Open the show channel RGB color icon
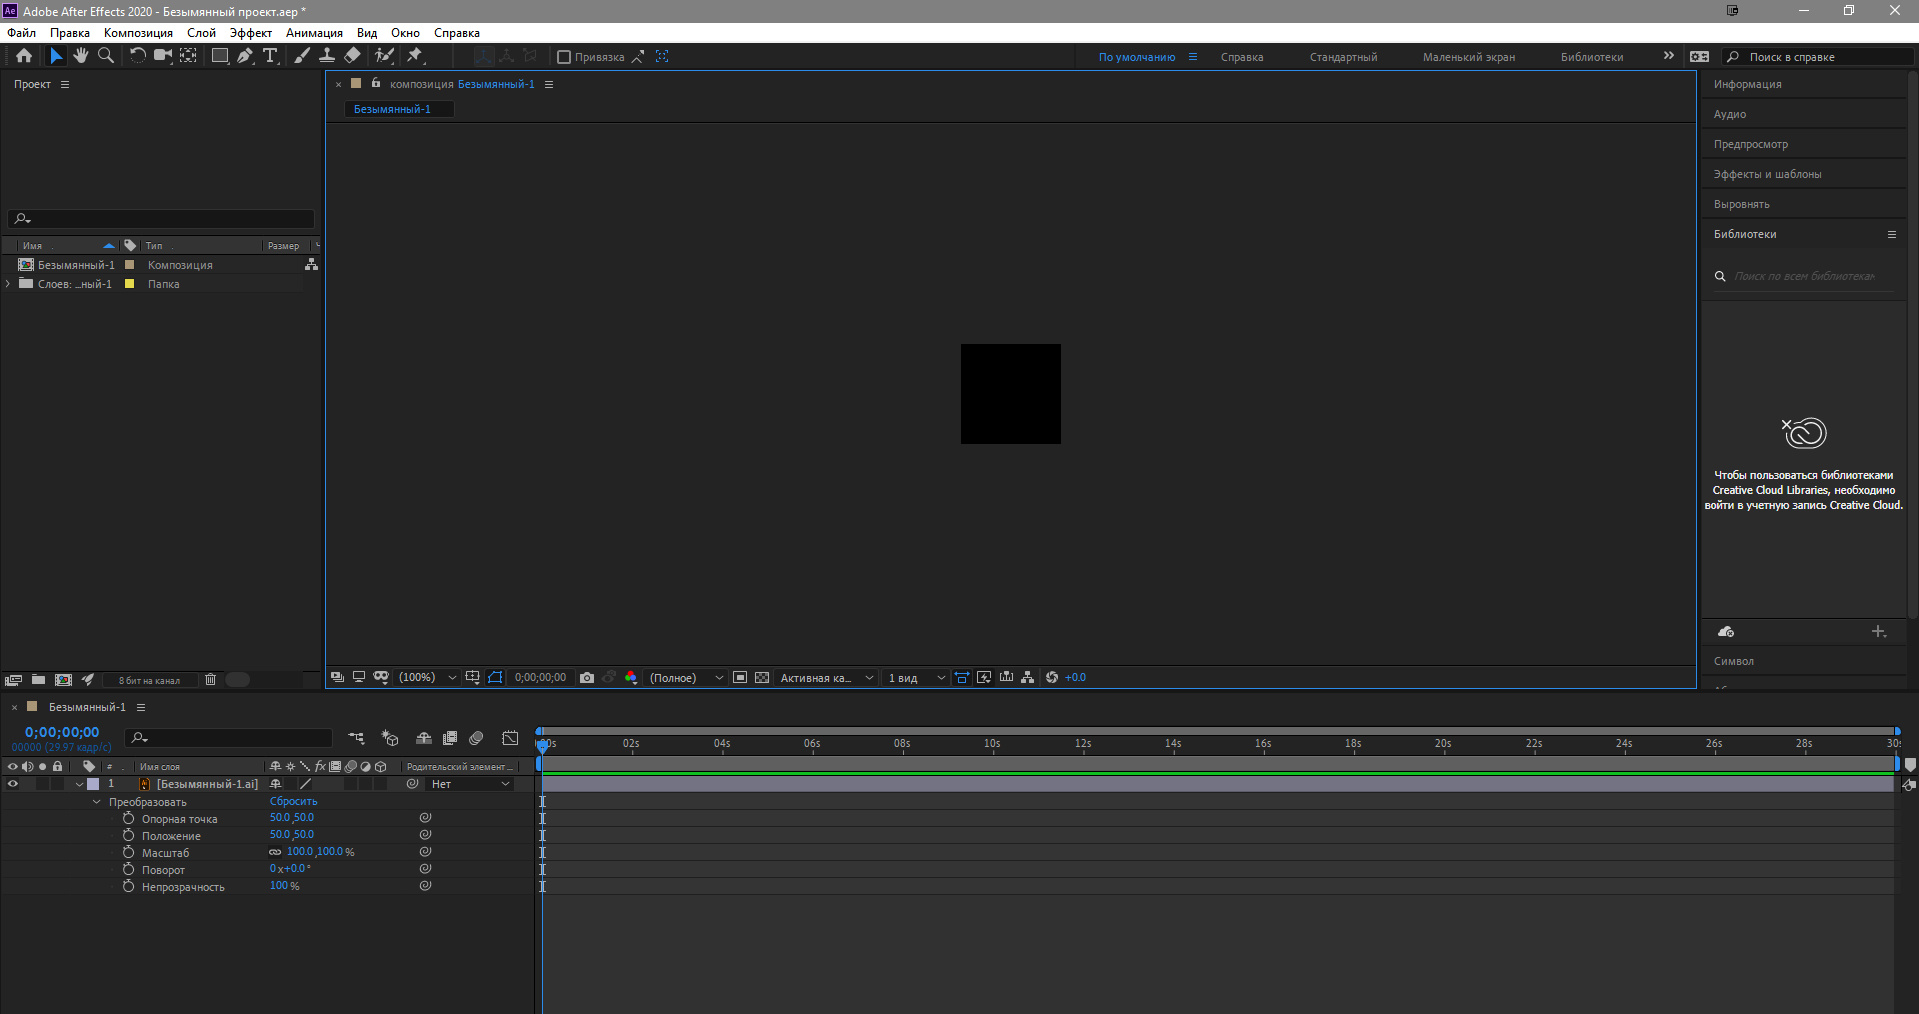Image resolution: width=1919 pixels, height=1014 pixels. pyautogui.click(x=631, y=678)
